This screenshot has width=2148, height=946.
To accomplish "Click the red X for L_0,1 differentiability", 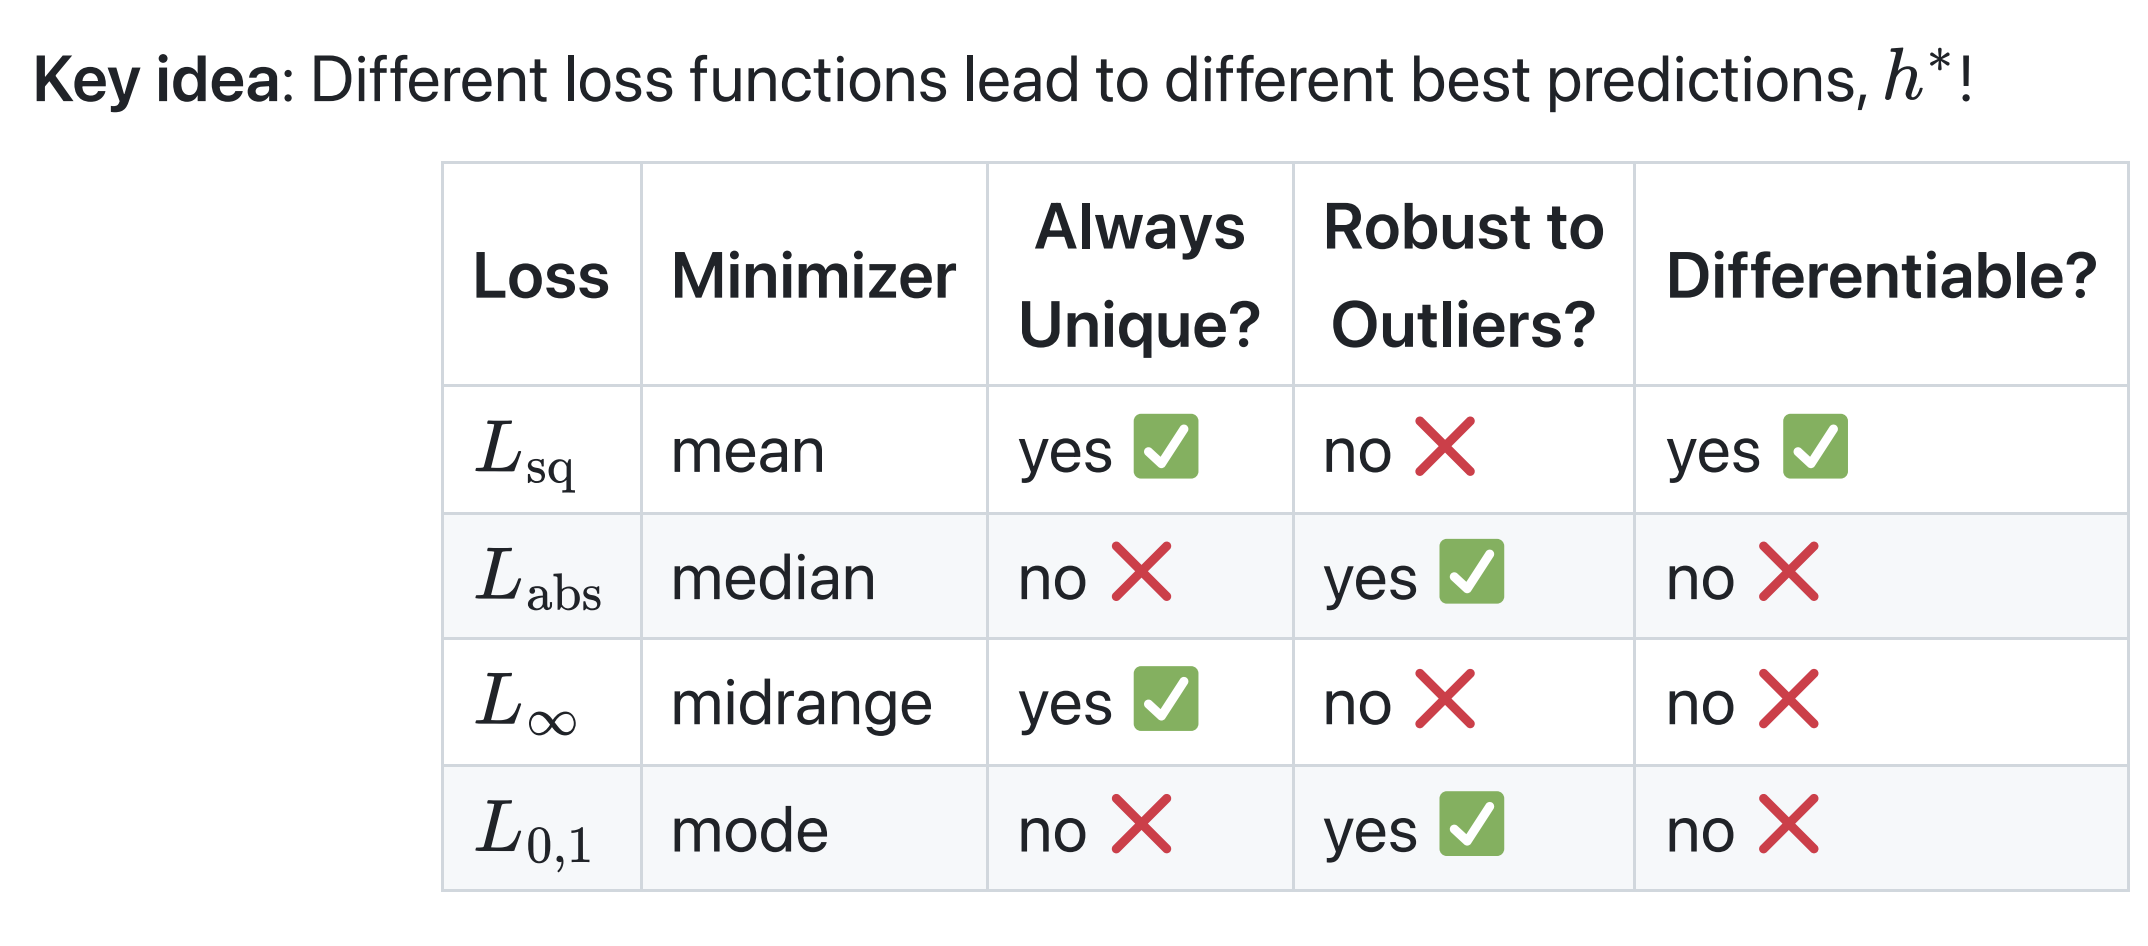I will [x=1788, y=825].
